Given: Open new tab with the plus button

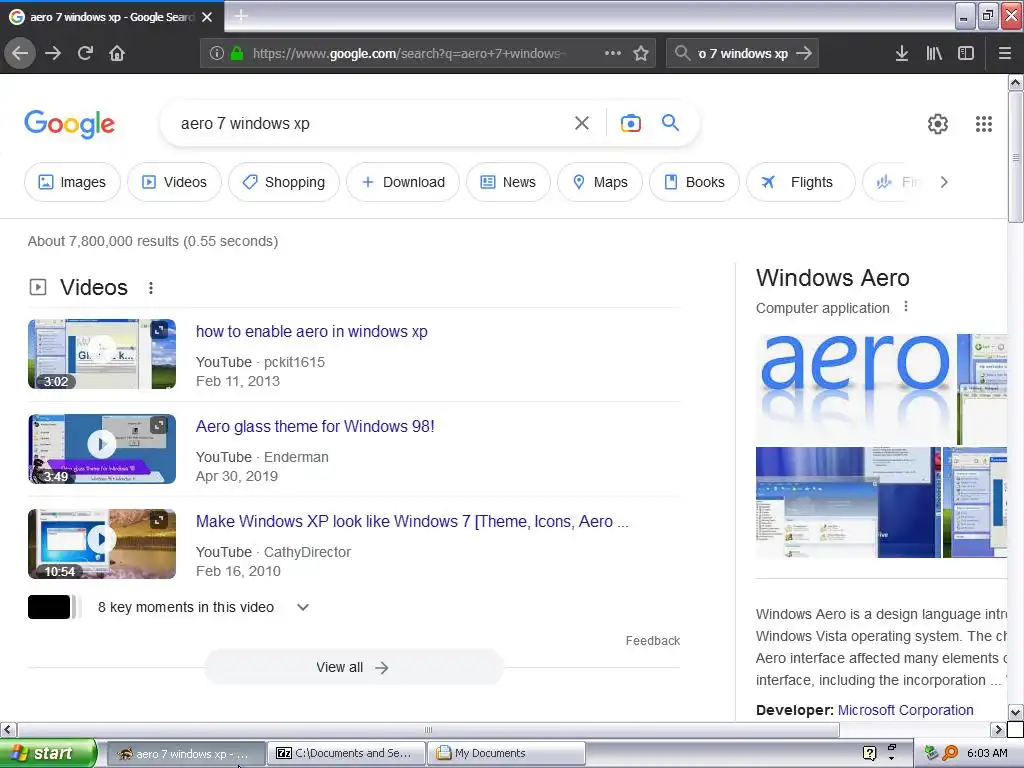Looking at the screenshot, I should (x=241, y=16).
